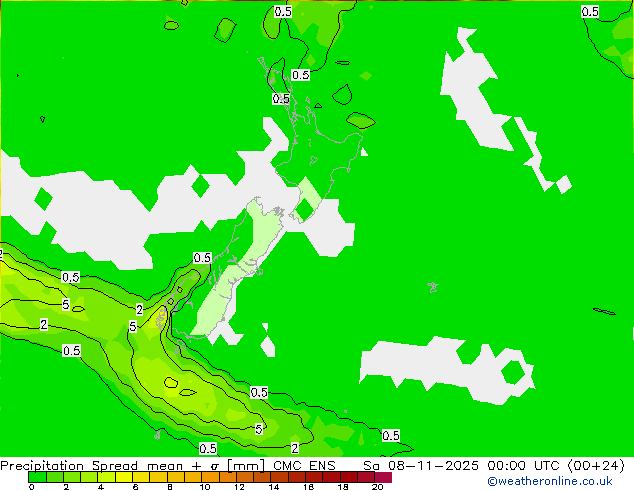The image size is (634, 490).
Task: Click the 'mean + σ' caption text
Action: click(x=185, y=466)
